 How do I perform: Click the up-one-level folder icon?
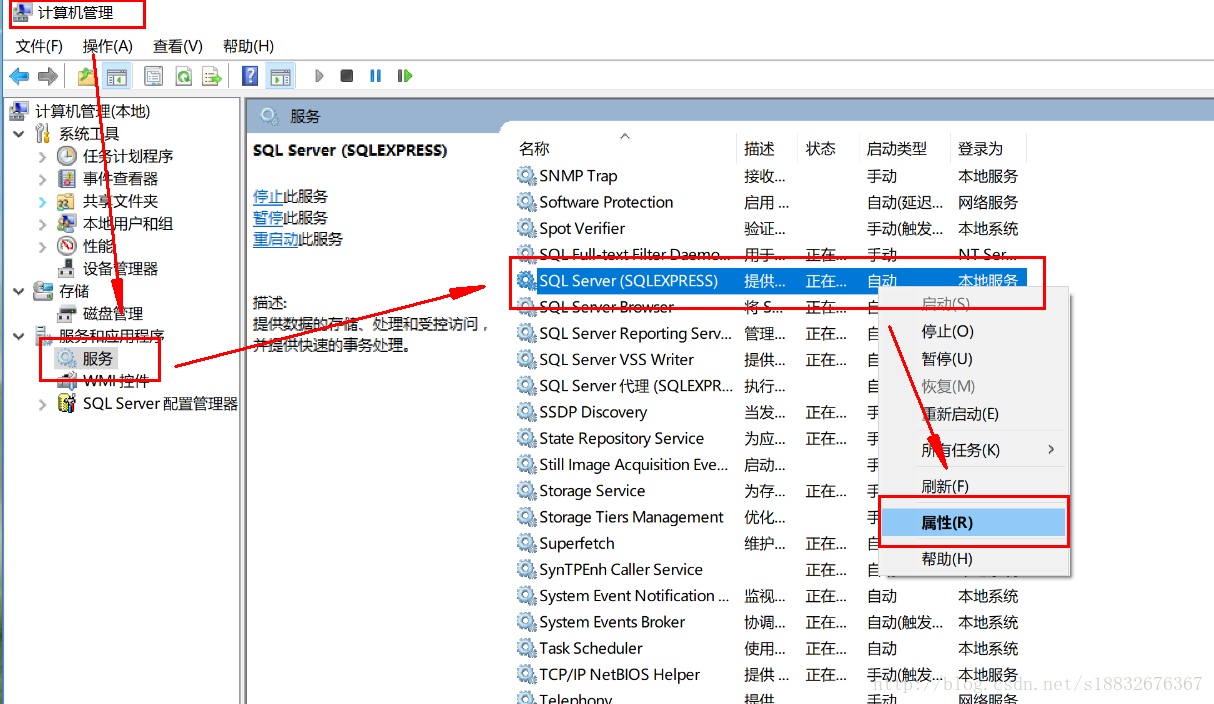pyautogui.click(x=88, y=76)
